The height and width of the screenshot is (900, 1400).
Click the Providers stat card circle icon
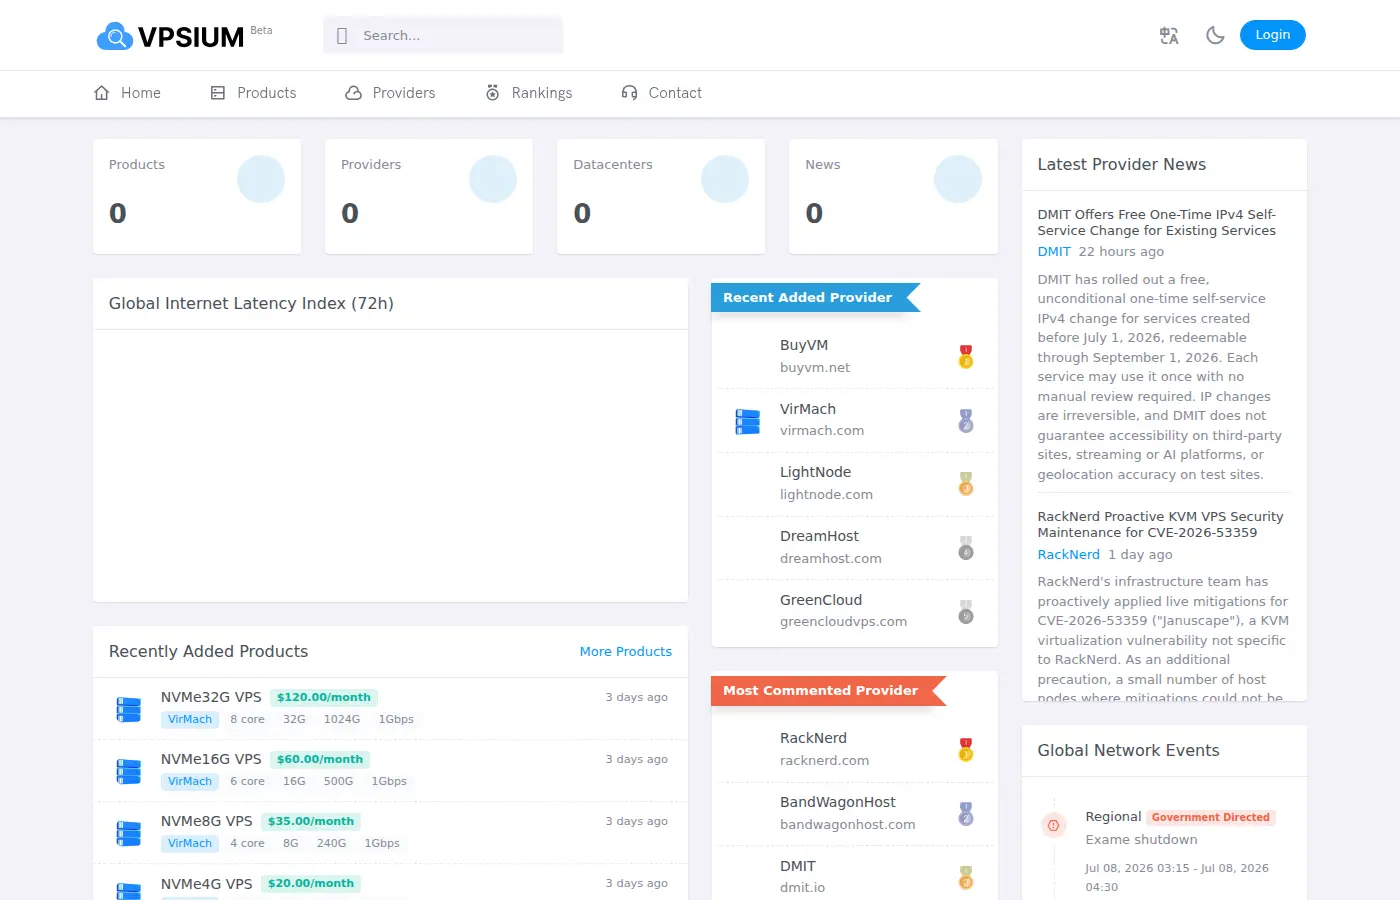tap(493, 179)
